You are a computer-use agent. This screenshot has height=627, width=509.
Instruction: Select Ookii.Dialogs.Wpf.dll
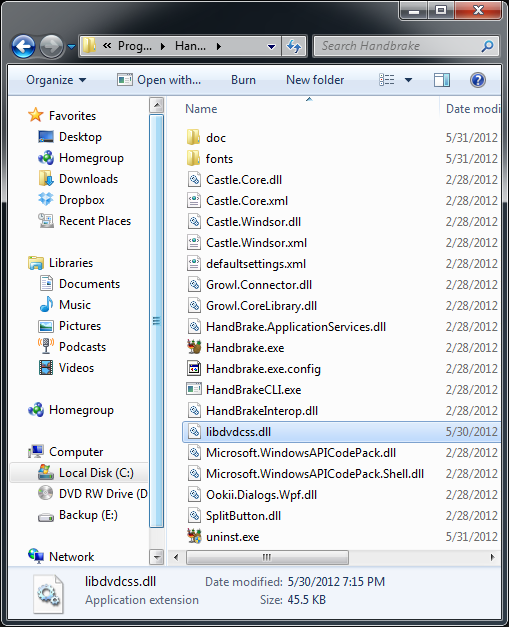pyautogui.click(x=261, y=495)
